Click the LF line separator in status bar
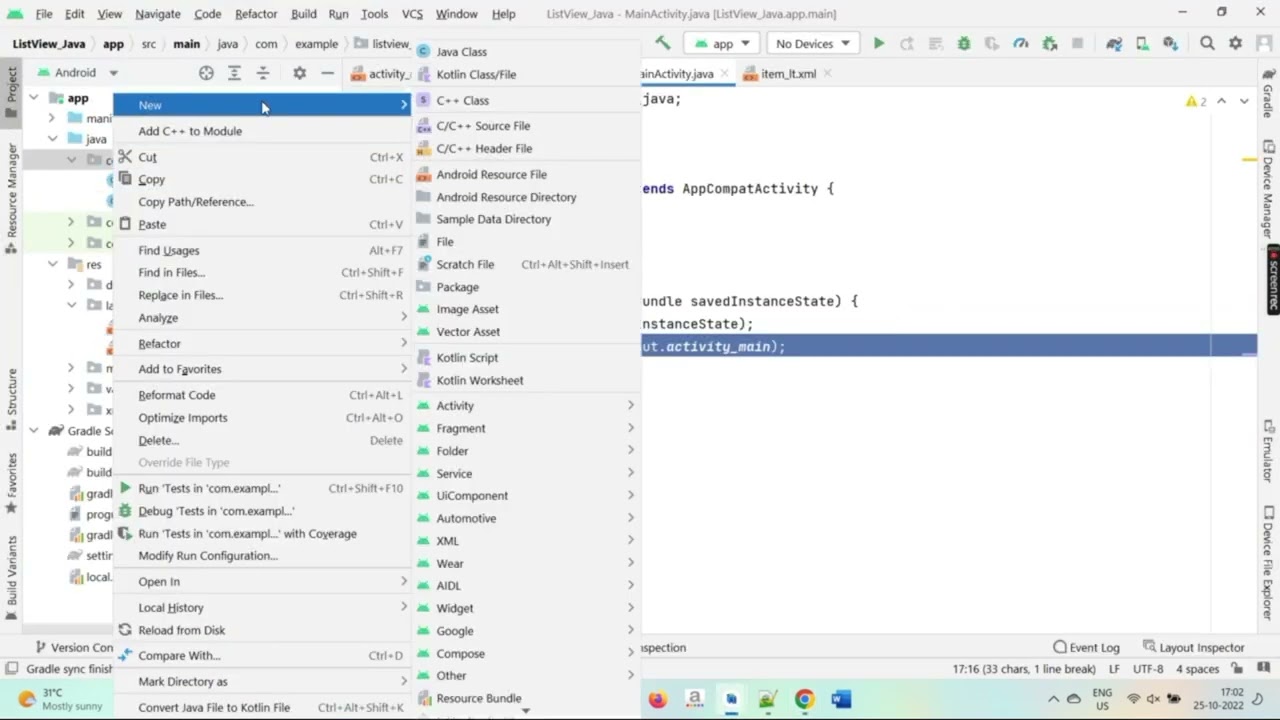This screenshot has height=720, width=1280. pos(1115,669)
